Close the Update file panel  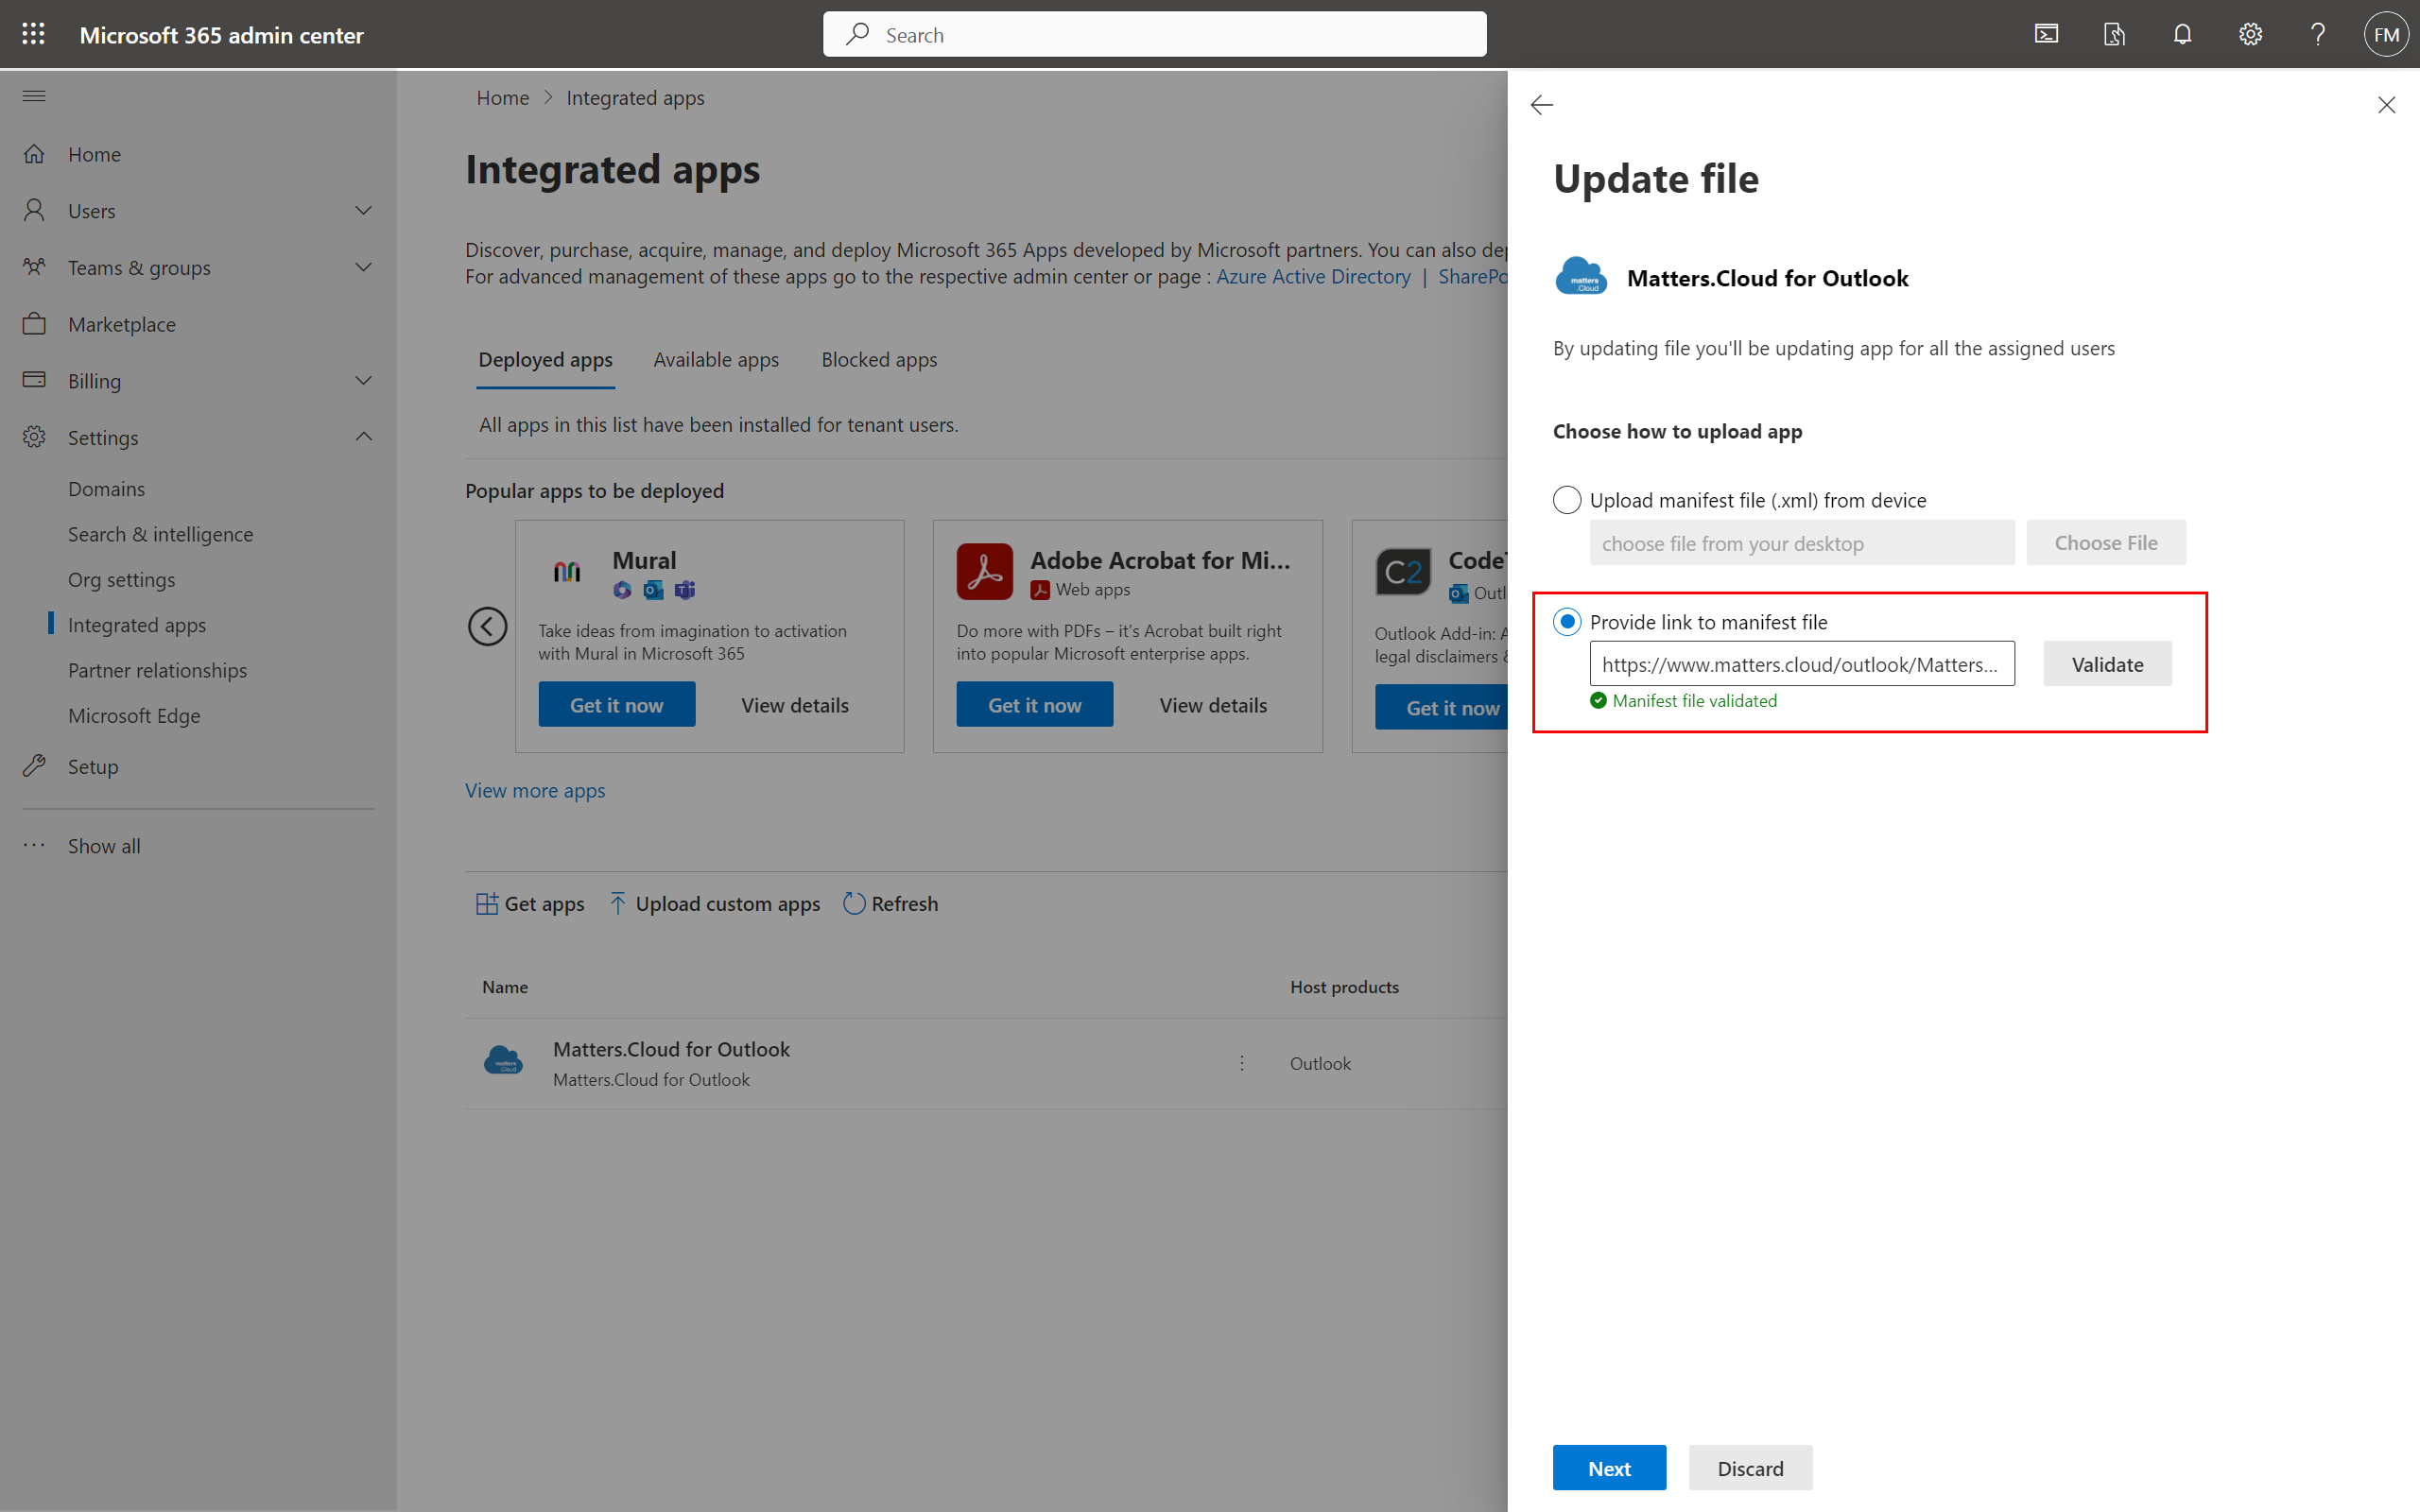point(2386,105)
